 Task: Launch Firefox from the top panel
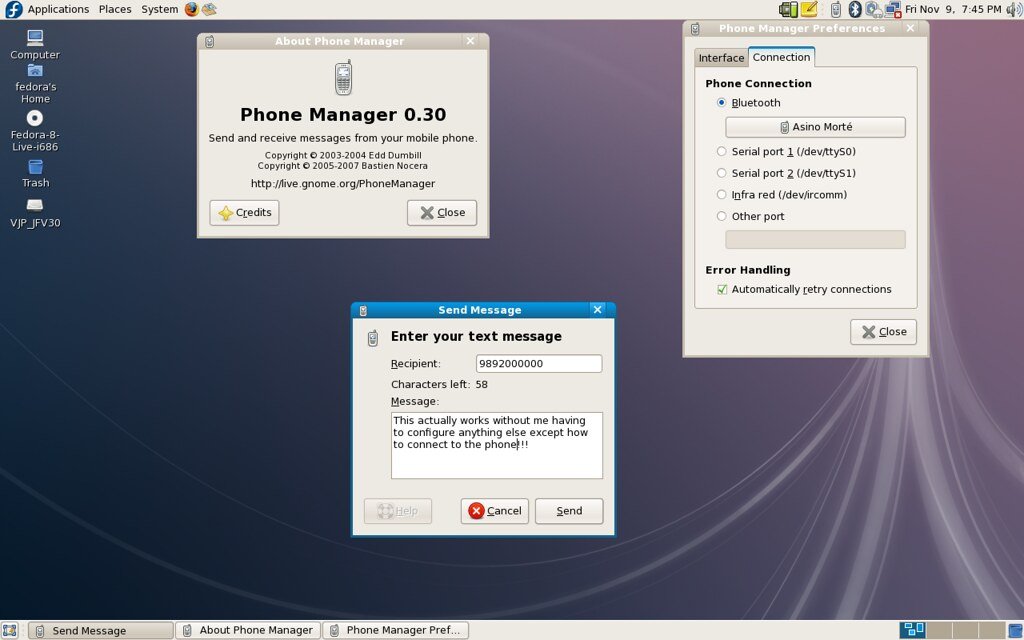192,9
